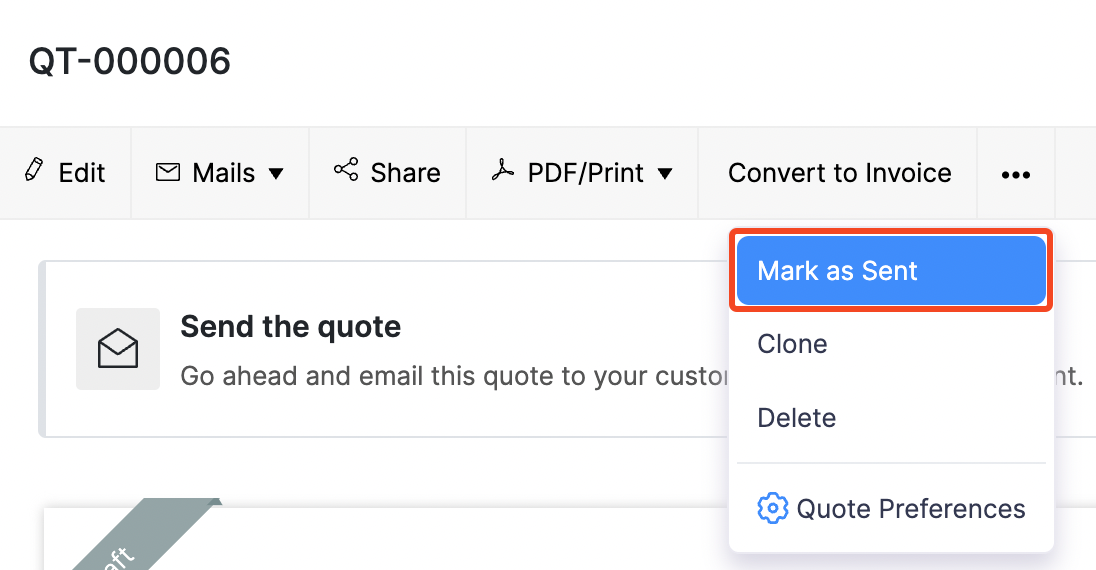Image resolution: width=1096 pixels, height=570 pixels.
Task: Click the QT-000006 quote title
Action: 130,62
